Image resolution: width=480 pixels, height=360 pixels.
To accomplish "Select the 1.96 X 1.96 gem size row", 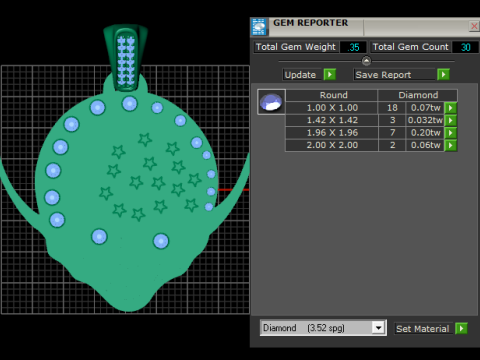I will (365, 133).
